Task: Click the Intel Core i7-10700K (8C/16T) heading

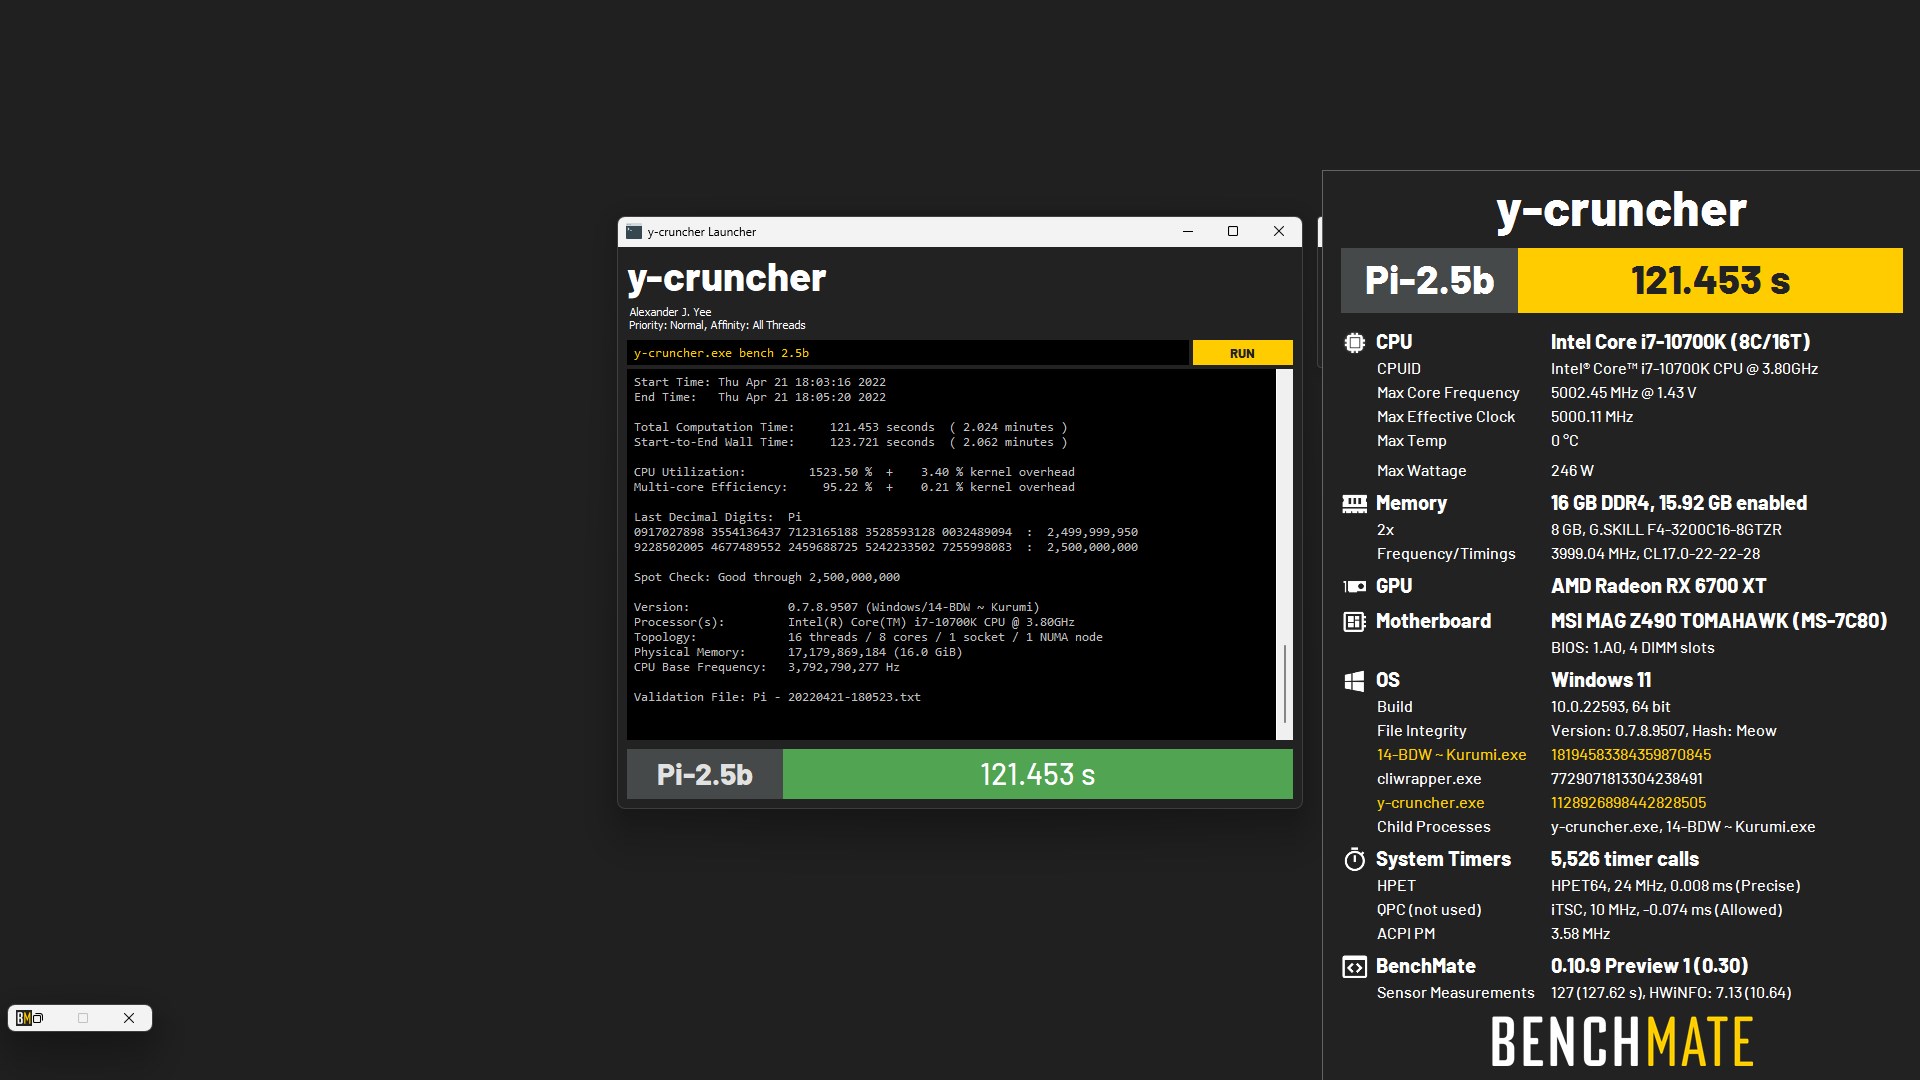Action: [x=1681, y=342]
